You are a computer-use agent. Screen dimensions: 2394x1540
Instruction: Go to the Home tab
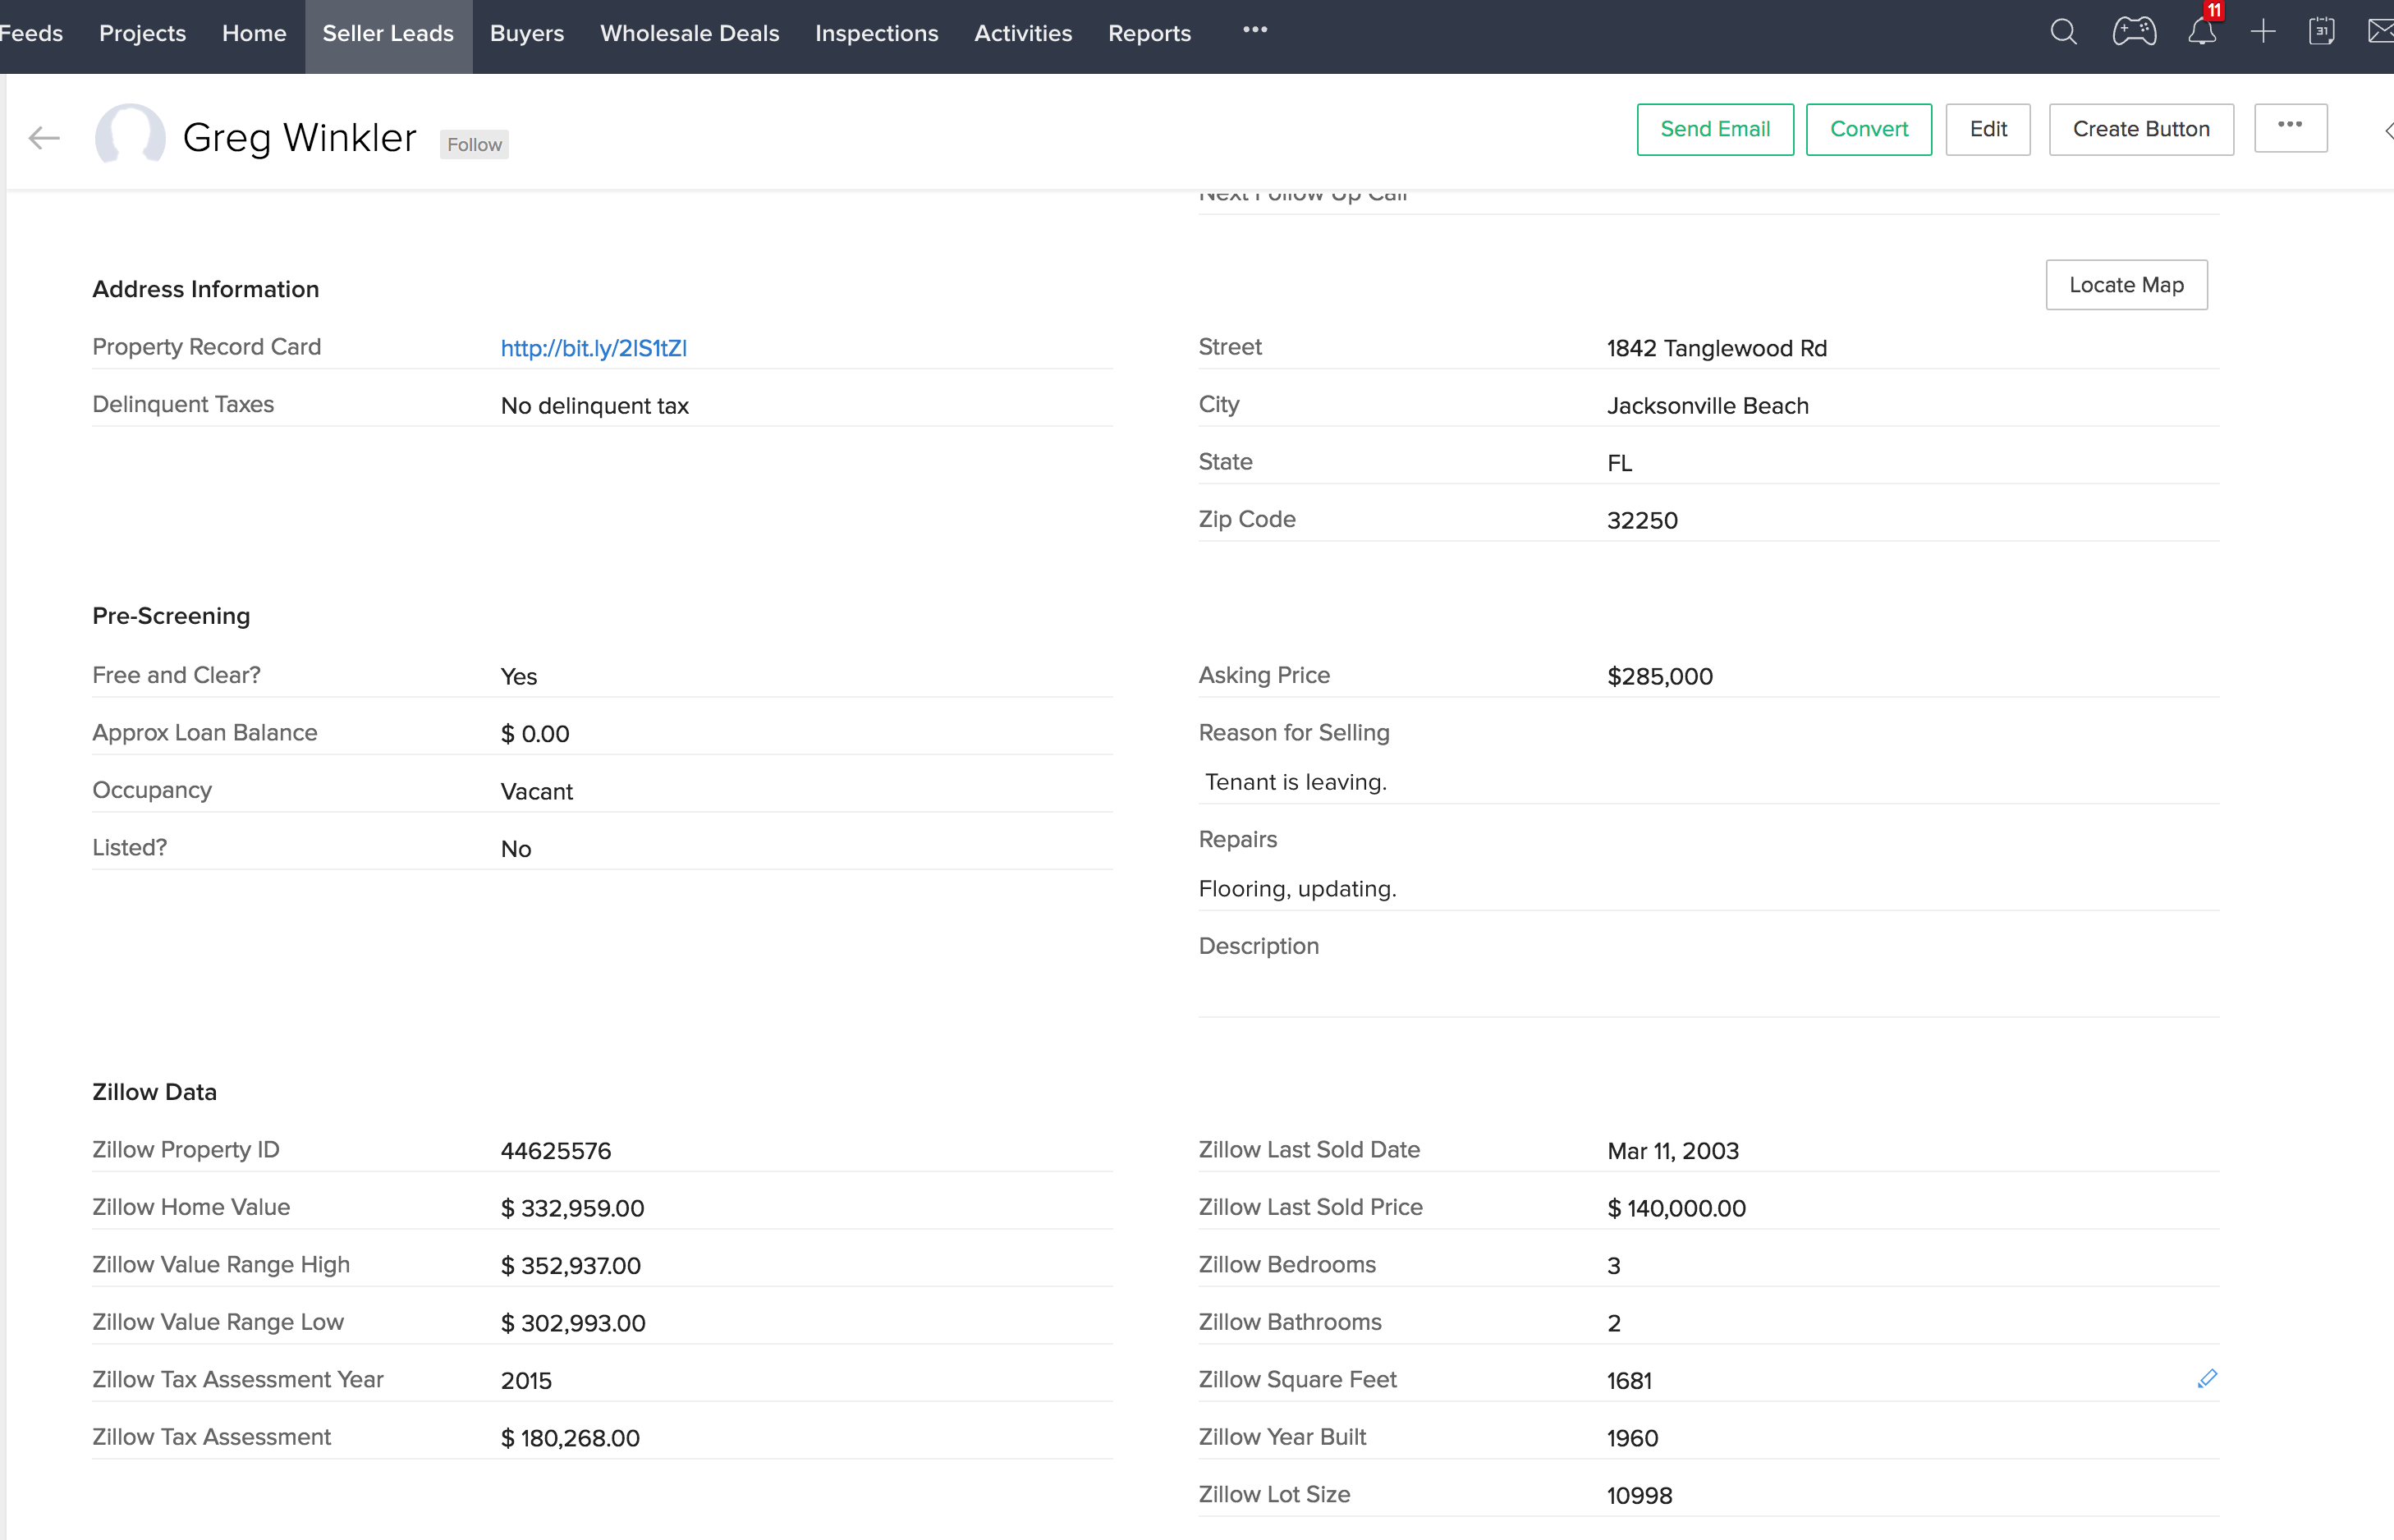point(254,33)
